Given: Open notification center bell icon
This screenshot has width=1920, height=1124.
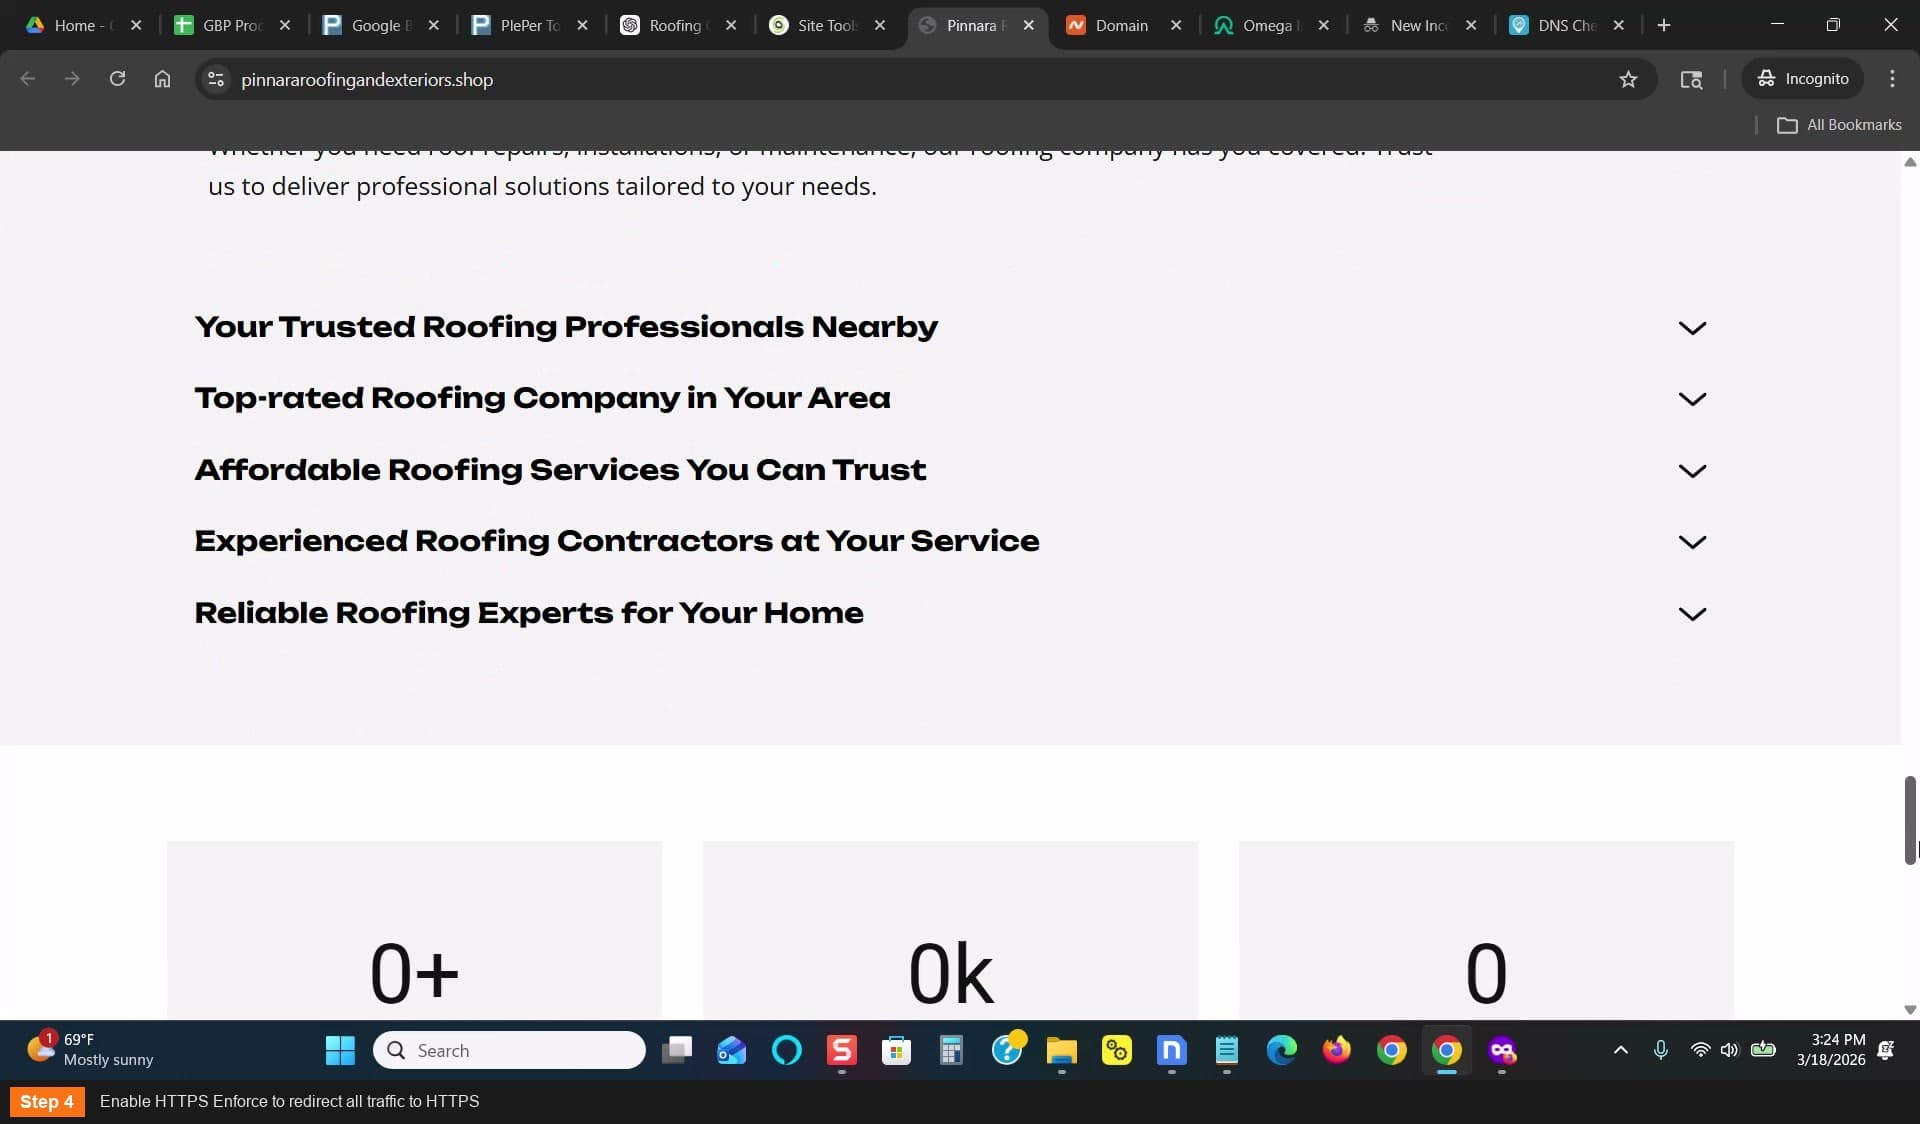Looking at the screenshot, I should pyautogui.click(x=1886, y=1050).
